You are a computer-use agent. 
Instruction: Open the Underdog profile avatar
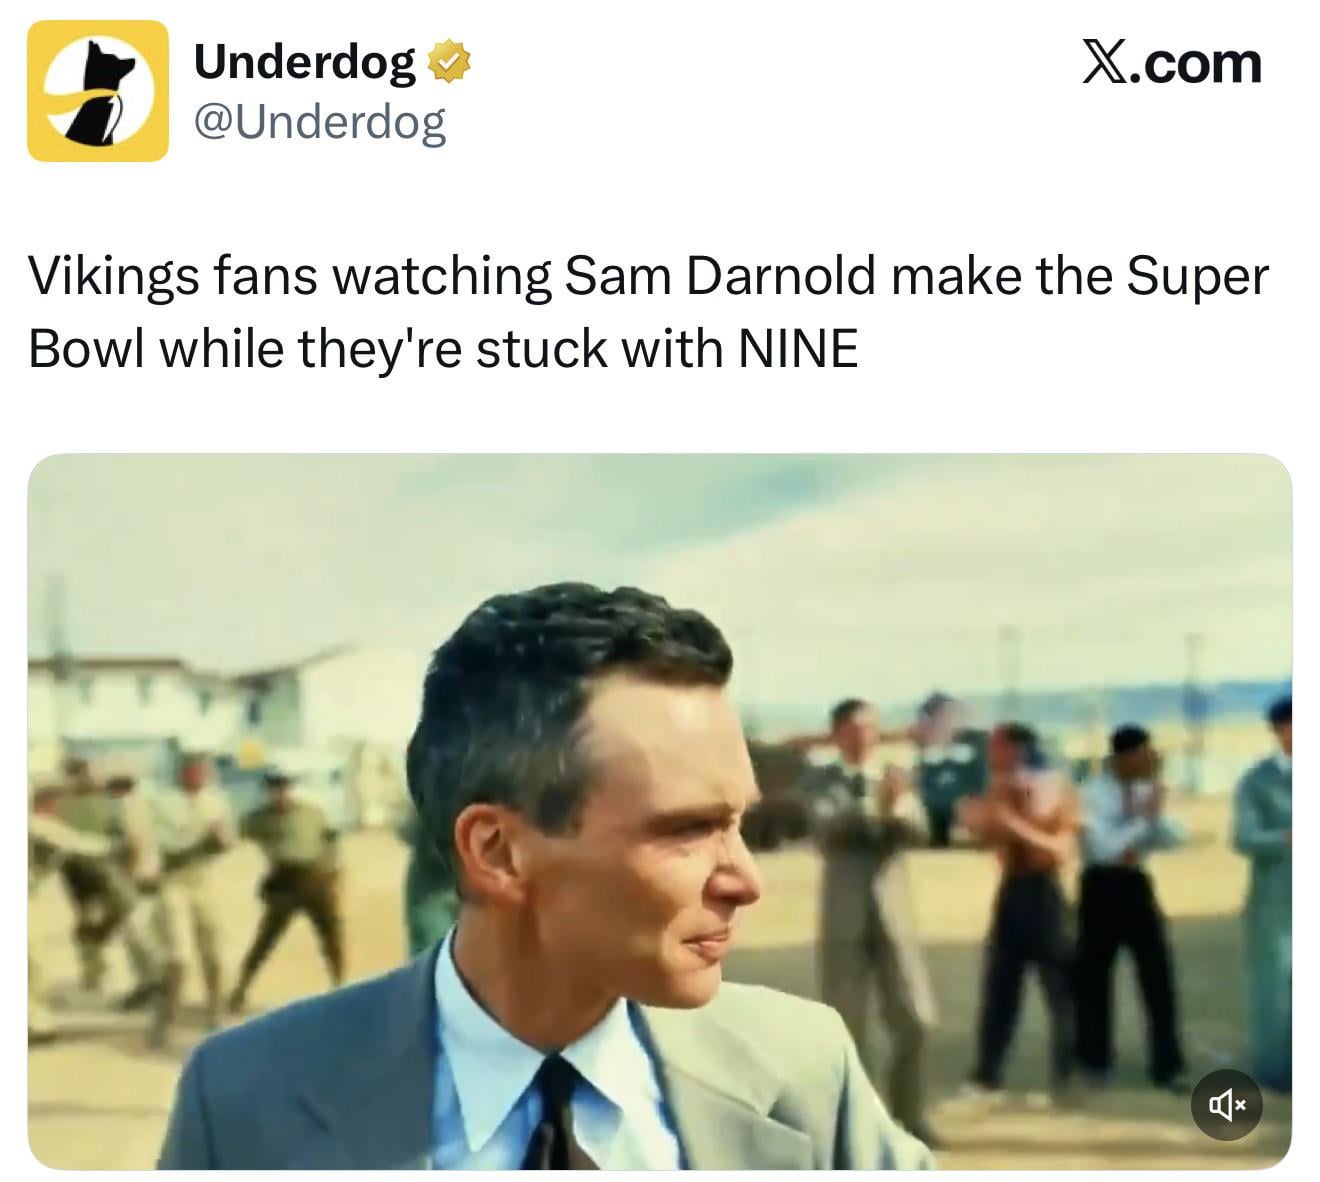[x=97, y=90]
